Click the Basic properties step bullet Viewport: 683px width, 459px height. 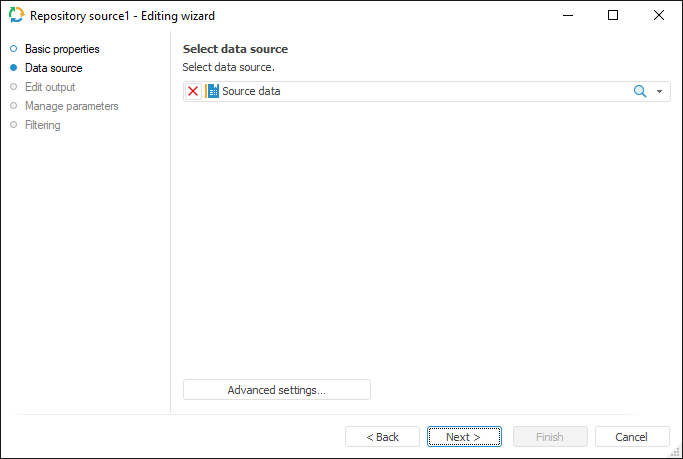coord(13,49)
